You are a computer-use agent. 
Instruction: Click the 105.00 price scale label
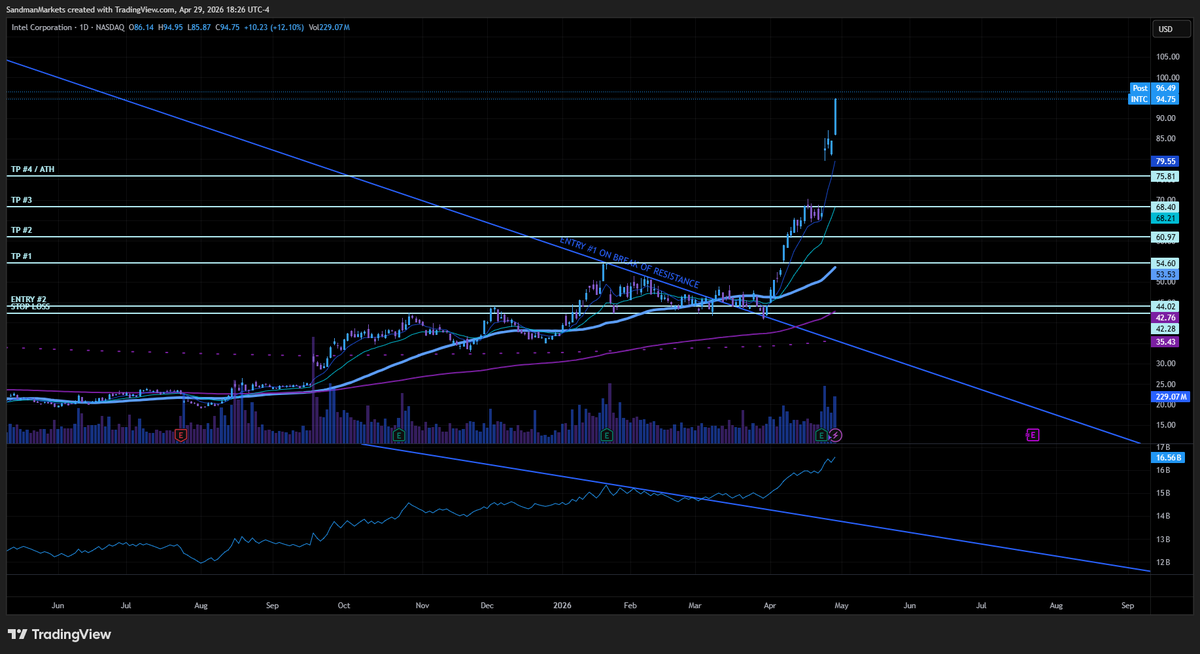(1168, 56)
